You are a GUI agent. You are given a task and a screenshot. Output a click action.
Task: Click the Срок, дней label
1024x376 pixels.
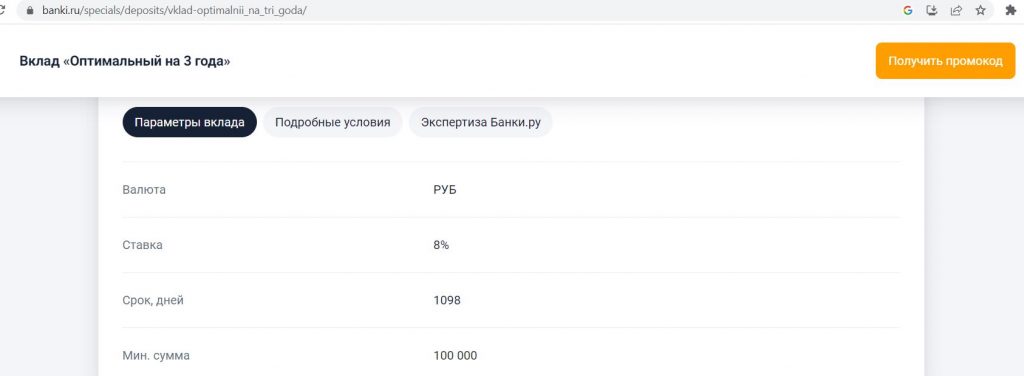pos(153,300)
